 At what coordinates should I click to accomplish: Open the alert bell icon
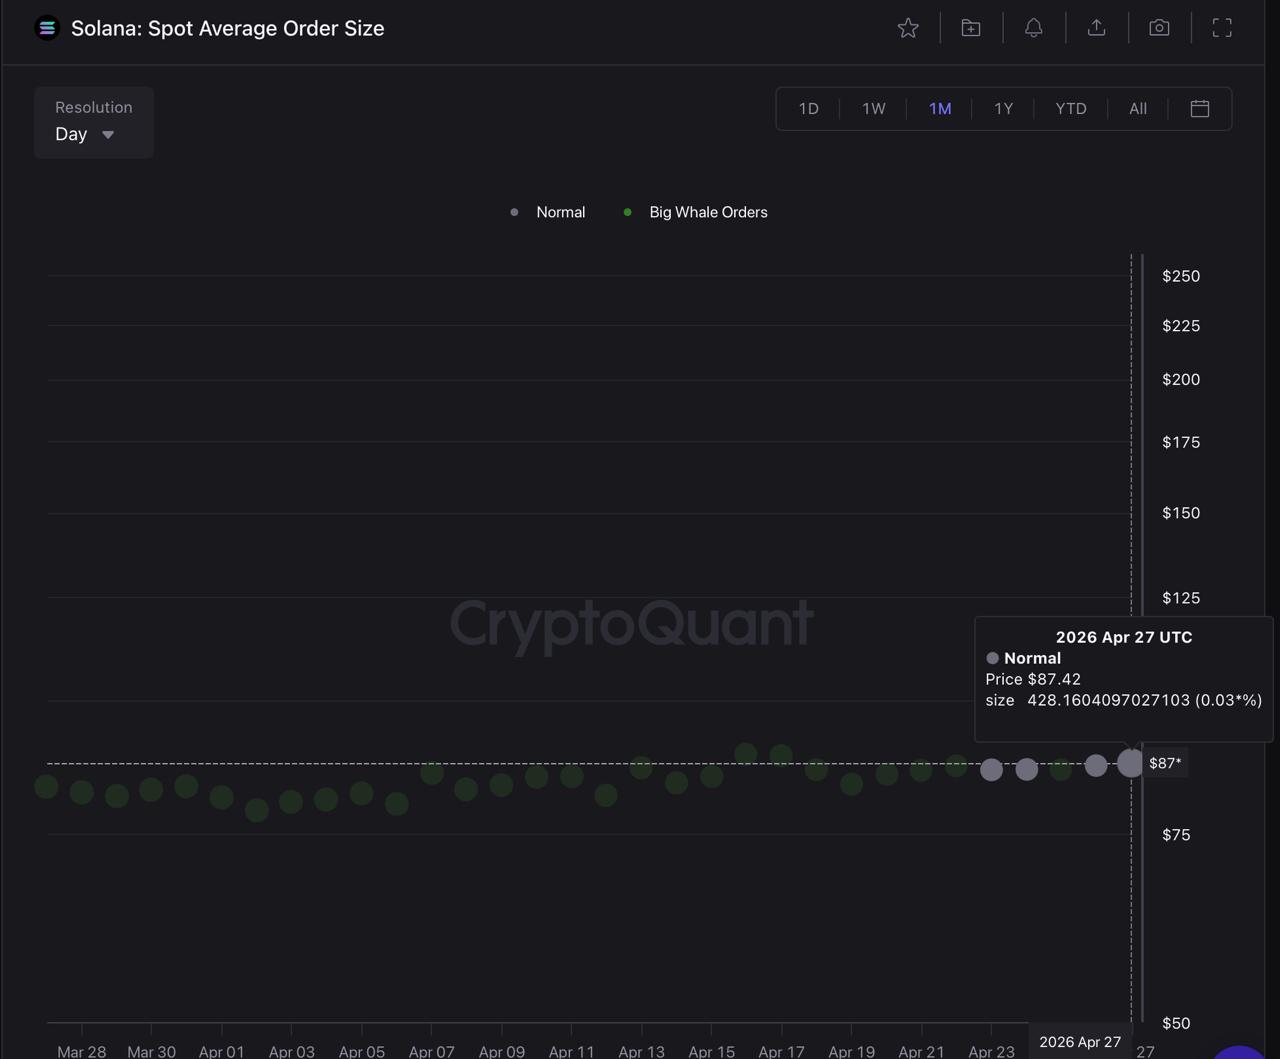[x=1034, y=28]
